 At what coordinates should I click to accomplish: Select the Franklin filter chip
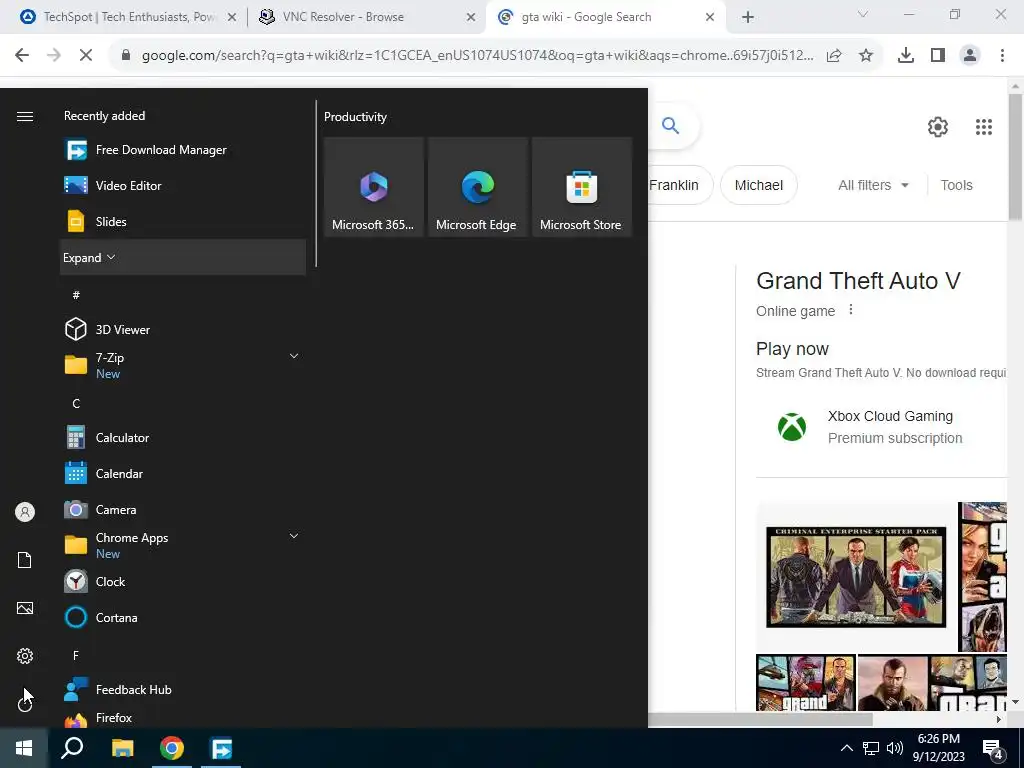pos(680,185)
